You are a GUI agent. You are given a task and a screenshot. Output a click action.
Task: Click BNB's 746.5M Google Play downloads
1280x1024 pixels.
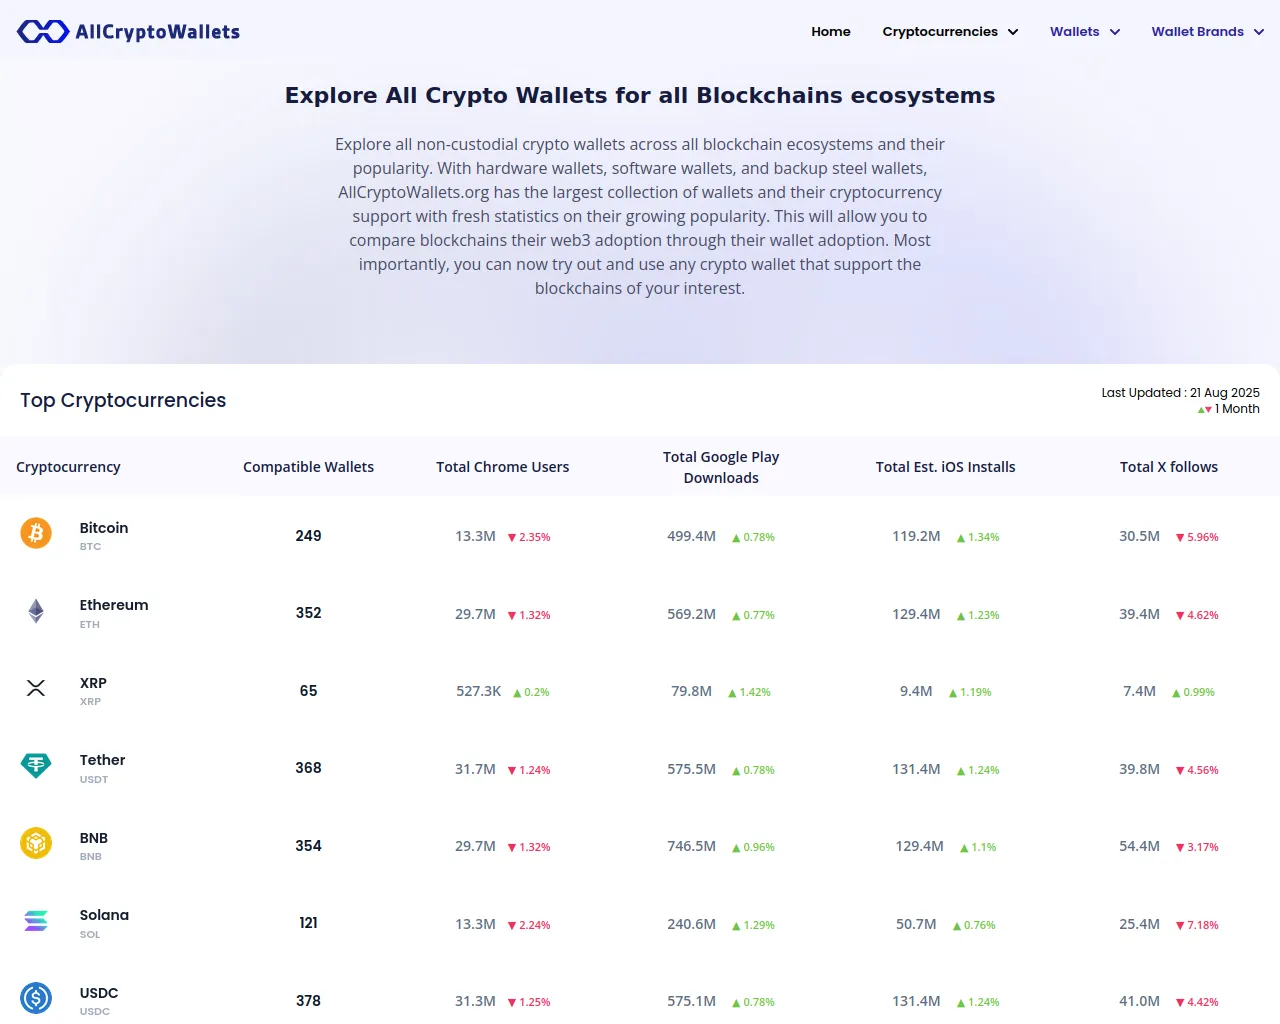pyautogui.click(x=691, y=846)
